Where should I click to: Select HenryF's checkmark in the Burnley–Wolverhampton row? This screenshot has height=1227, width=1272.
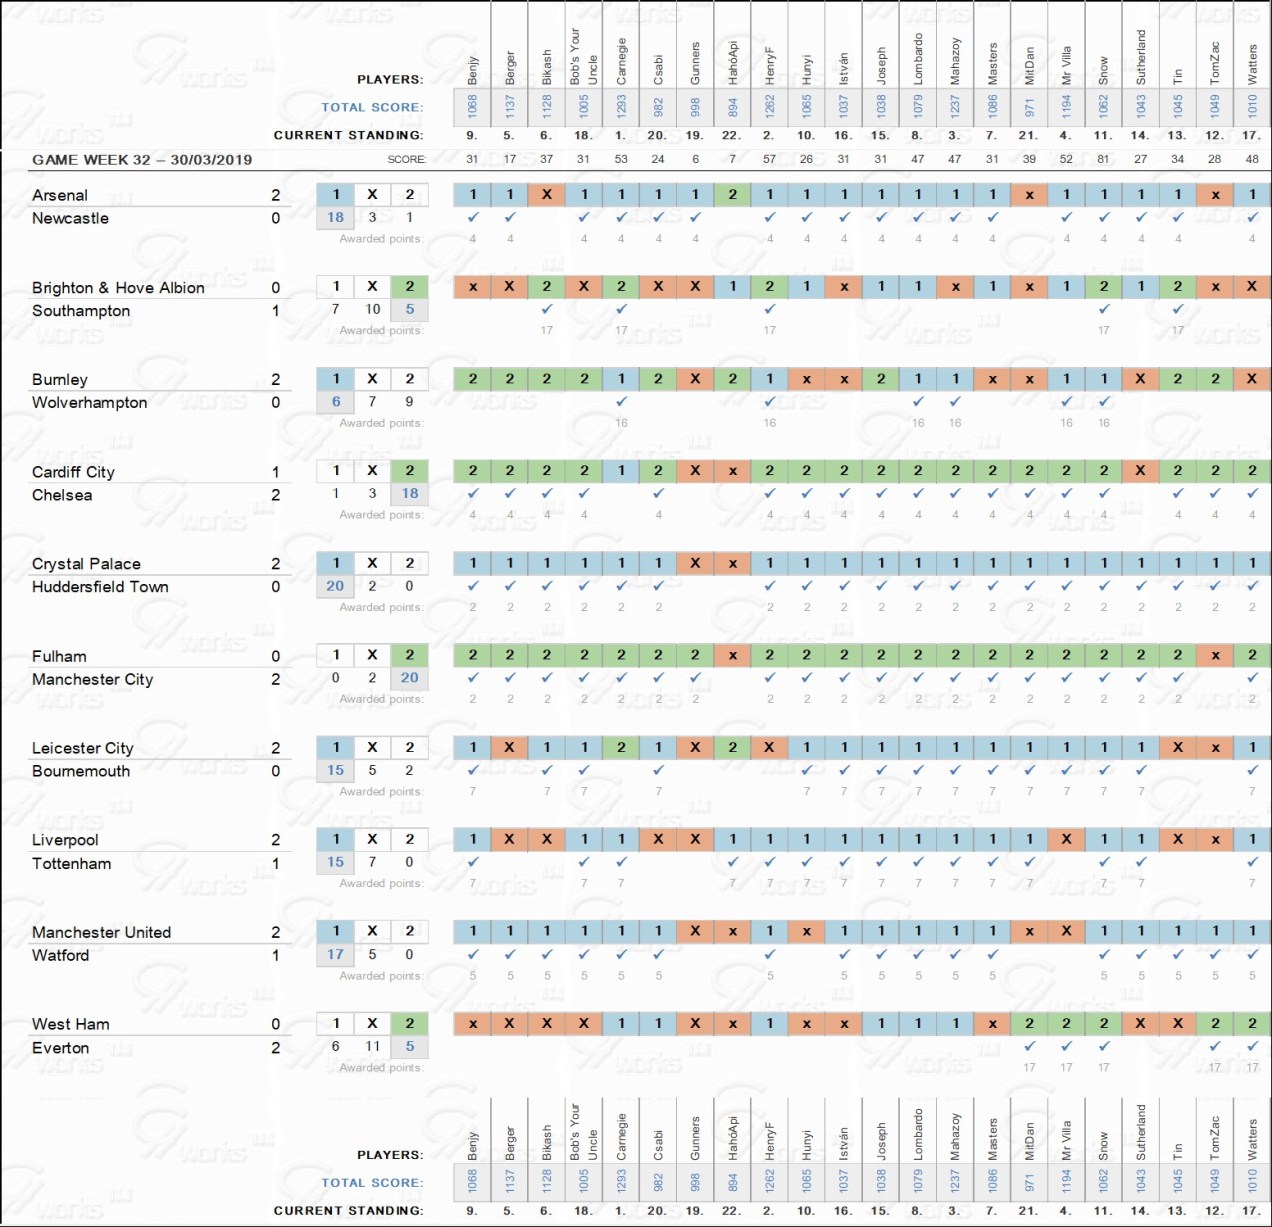[769, 401]
